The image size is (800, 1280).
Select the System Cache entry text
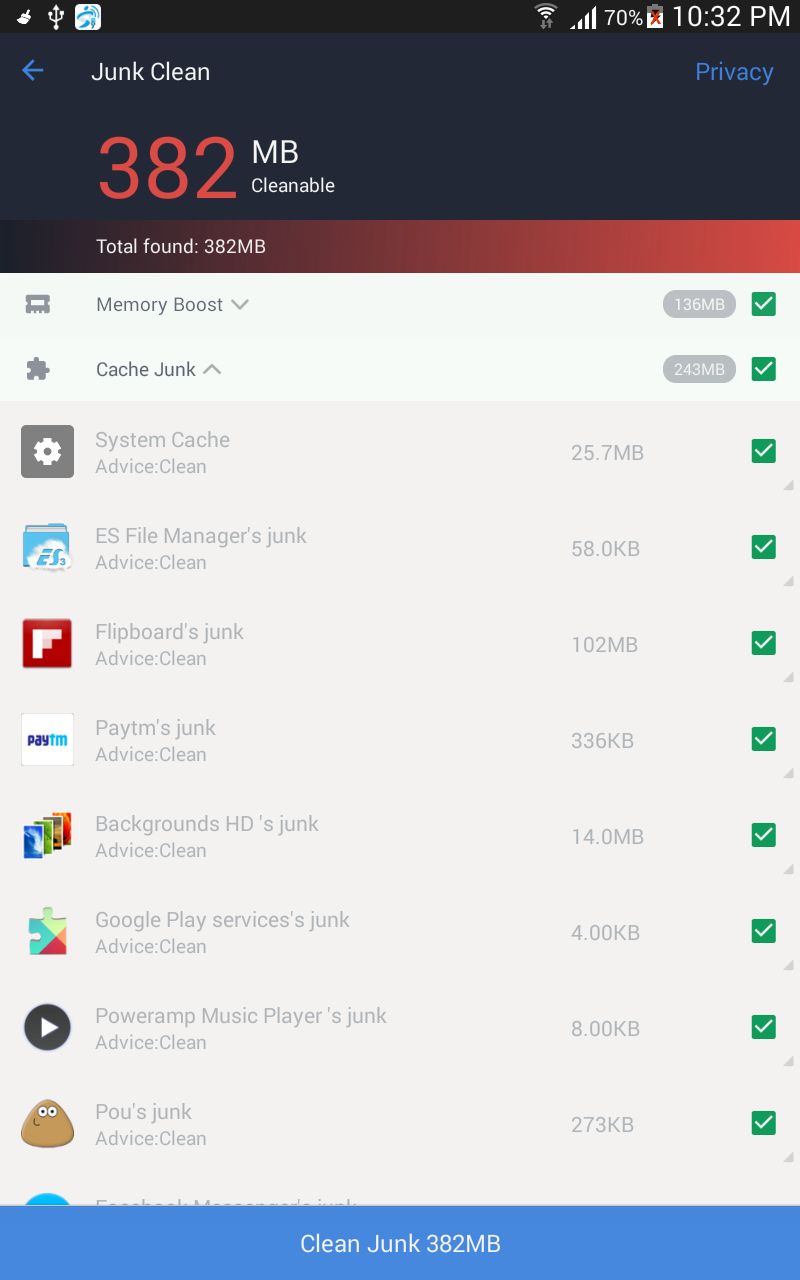[162, 440]
